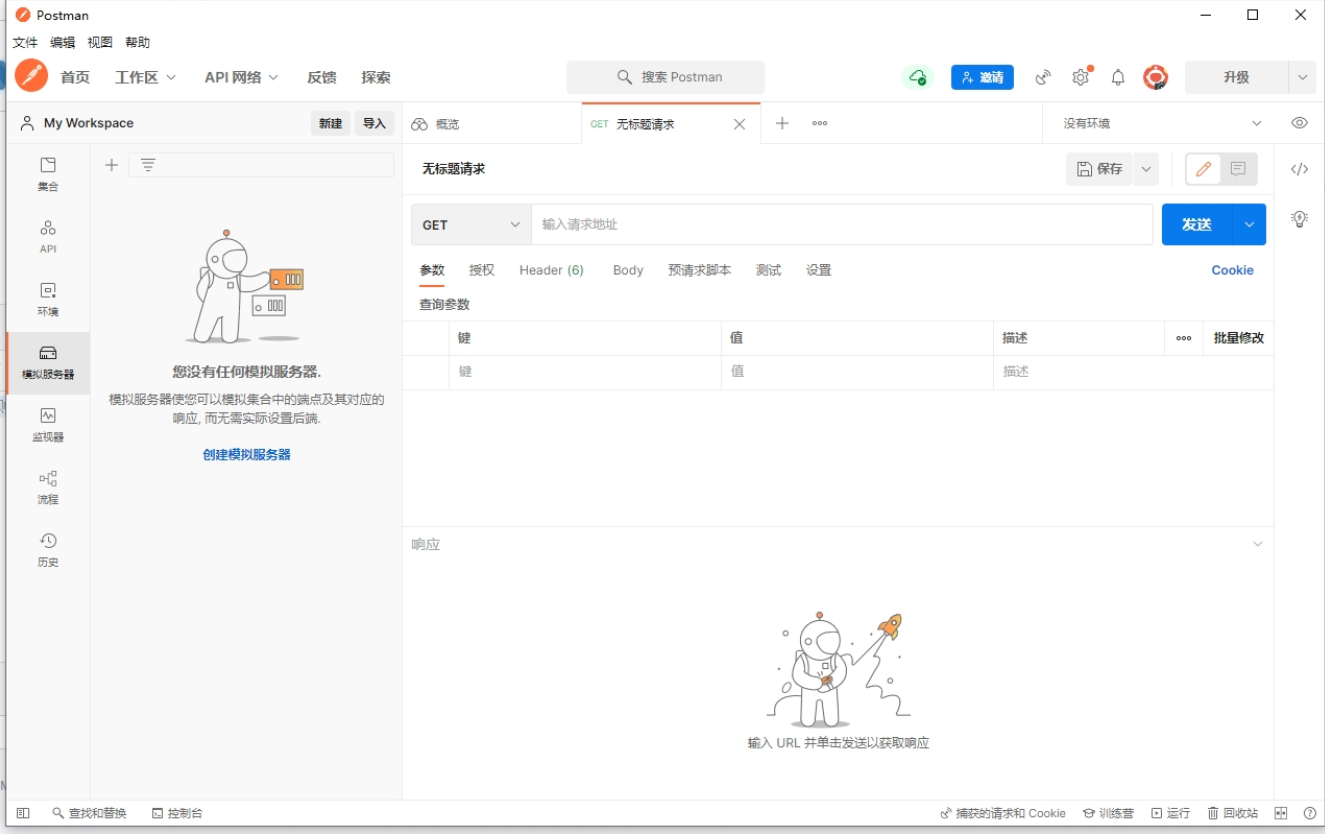1325x836 pixels.
Task: Open the 视图 menu
Action: [x=100, y=42]
